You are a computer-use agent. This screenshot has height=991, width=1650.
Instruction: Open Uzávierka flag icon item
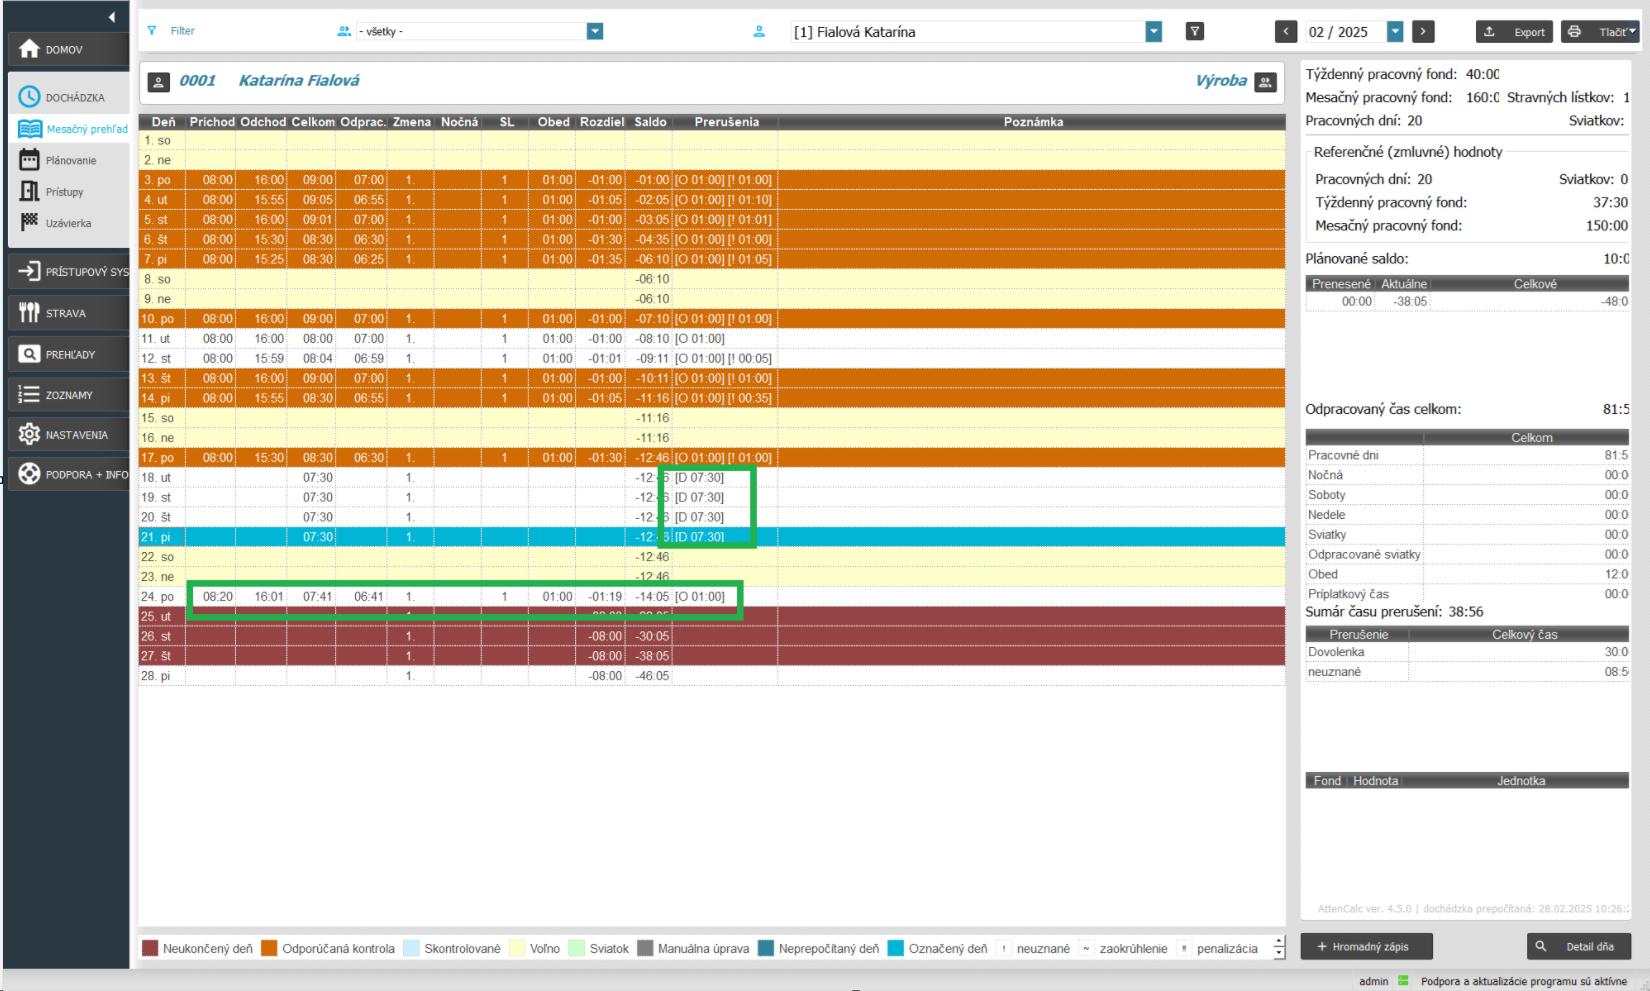coord(30,222)
